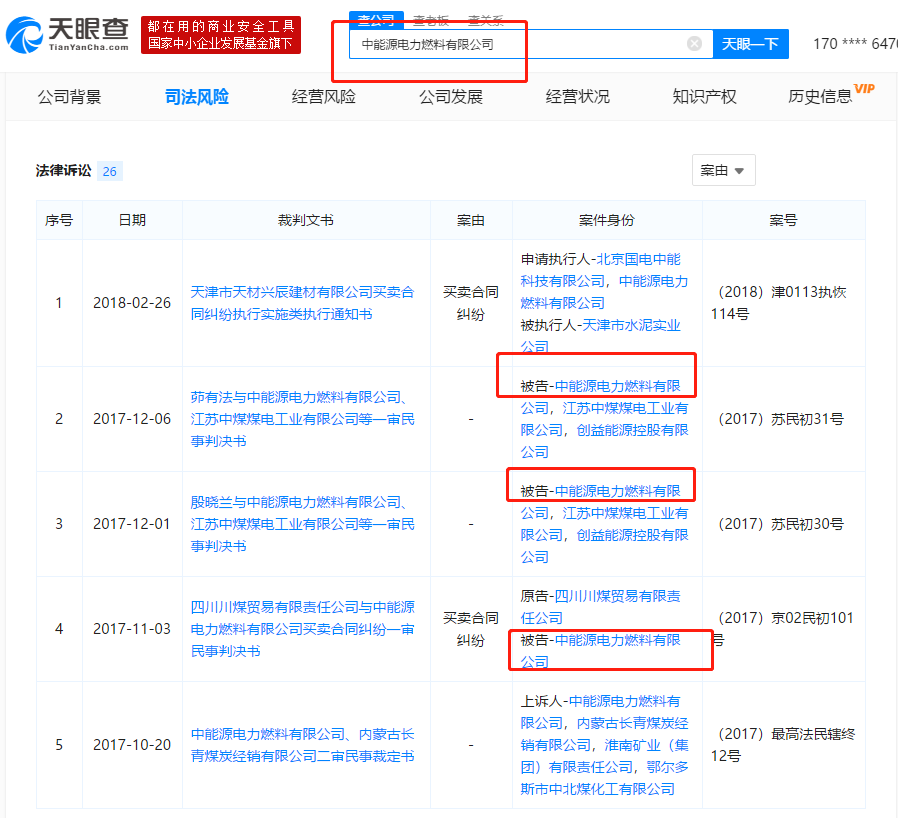
Task: Click the 法律诉讼 count badge 26
Action: pos(109,171)
